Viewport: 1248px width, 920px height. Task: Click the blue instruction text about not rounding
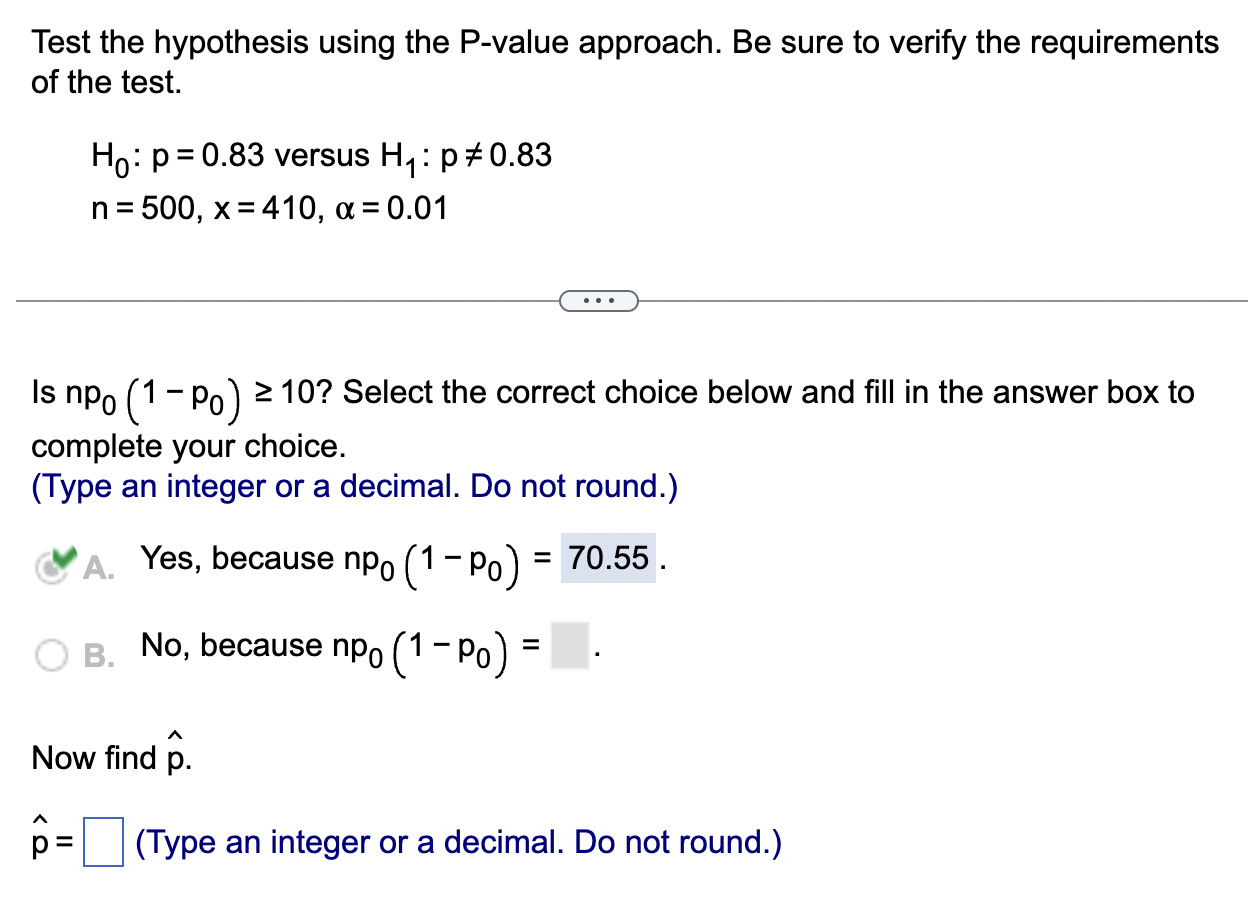pos(355,487)
